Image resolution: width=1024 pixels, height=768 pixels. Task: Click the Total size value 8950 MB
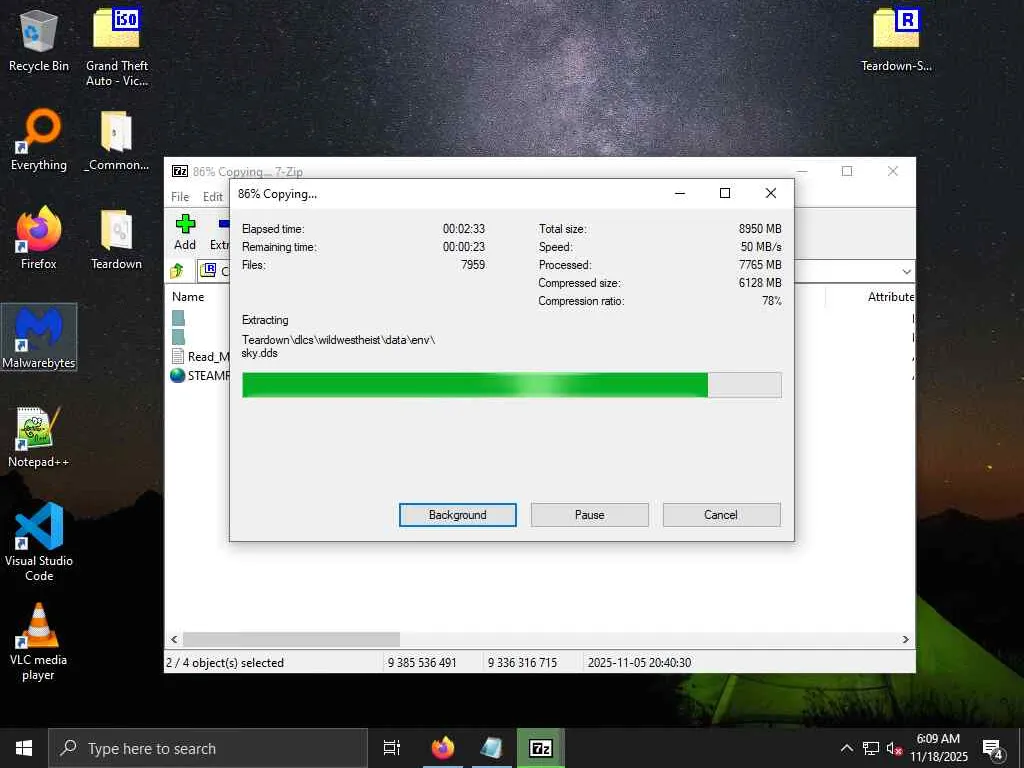click(x=760, y=229)
